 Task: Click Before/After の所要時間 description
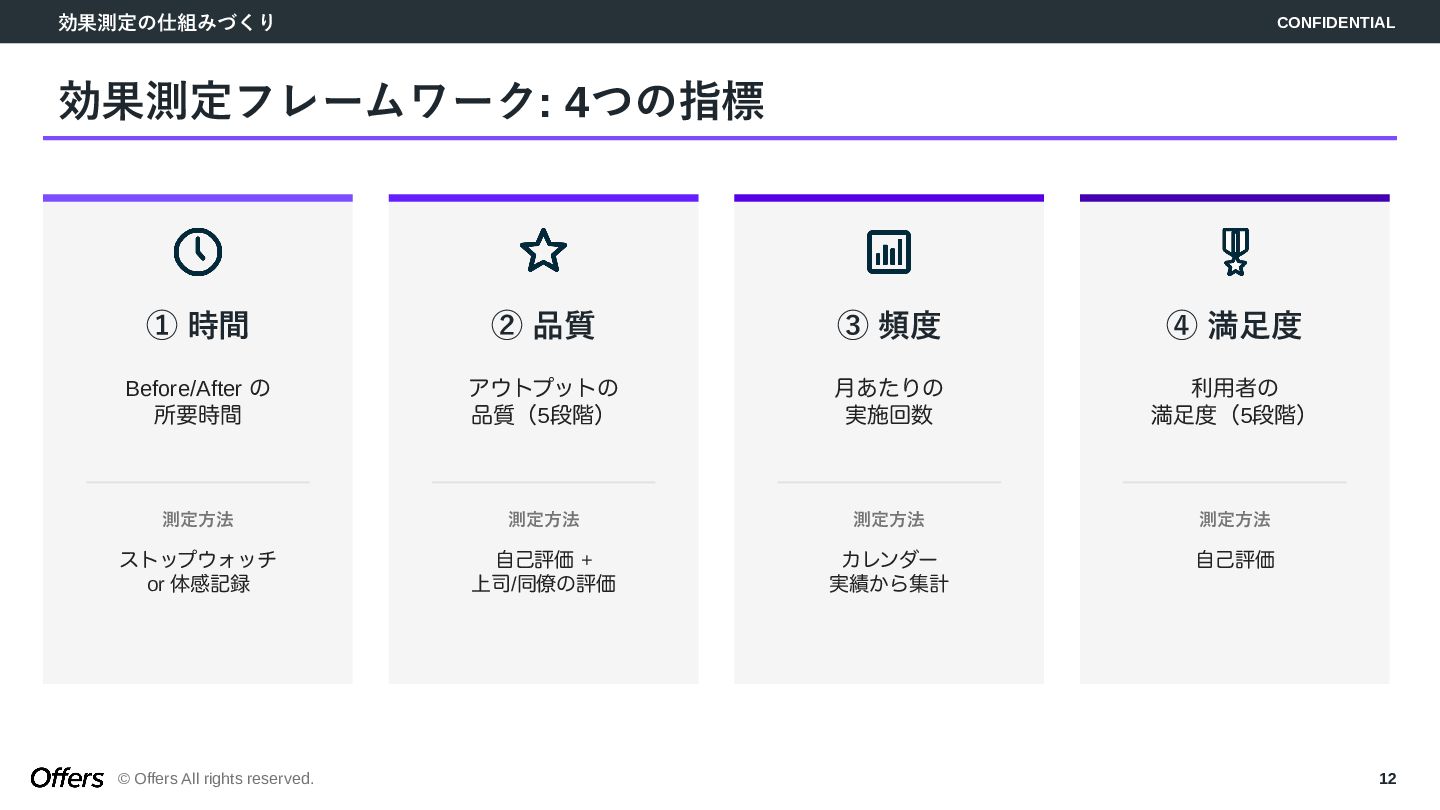click(x=198, y=401)
